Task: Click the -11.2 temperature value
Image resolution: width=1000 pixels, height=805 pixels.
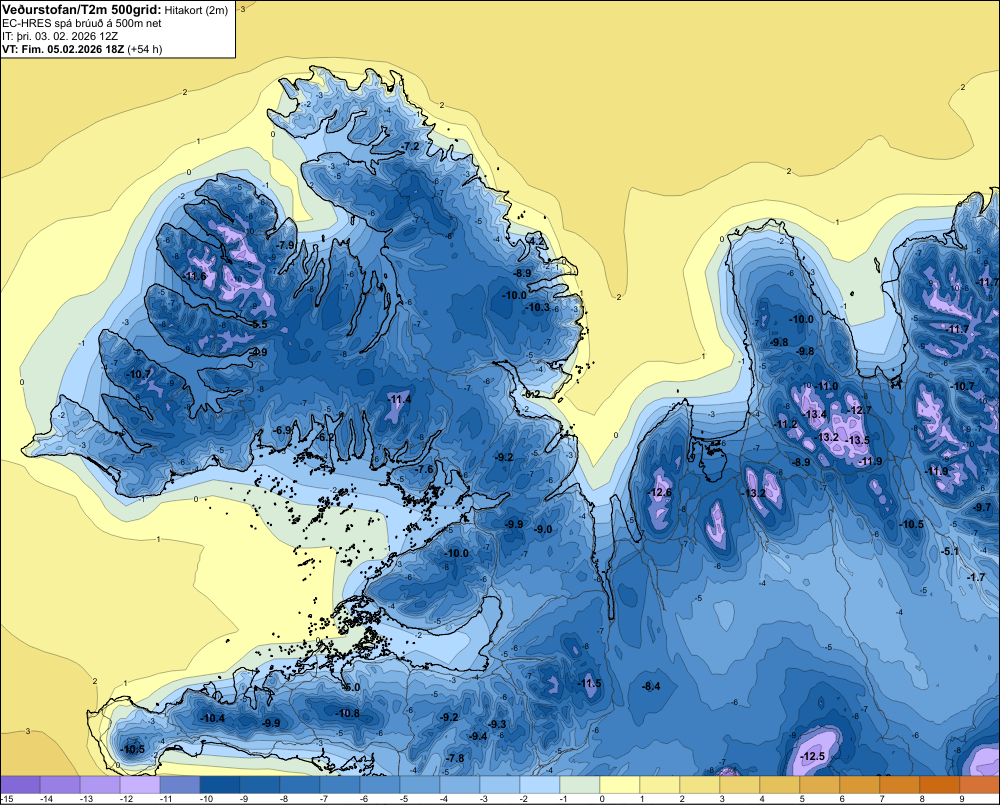Action: pyautogui.click(x=786, y=425)
